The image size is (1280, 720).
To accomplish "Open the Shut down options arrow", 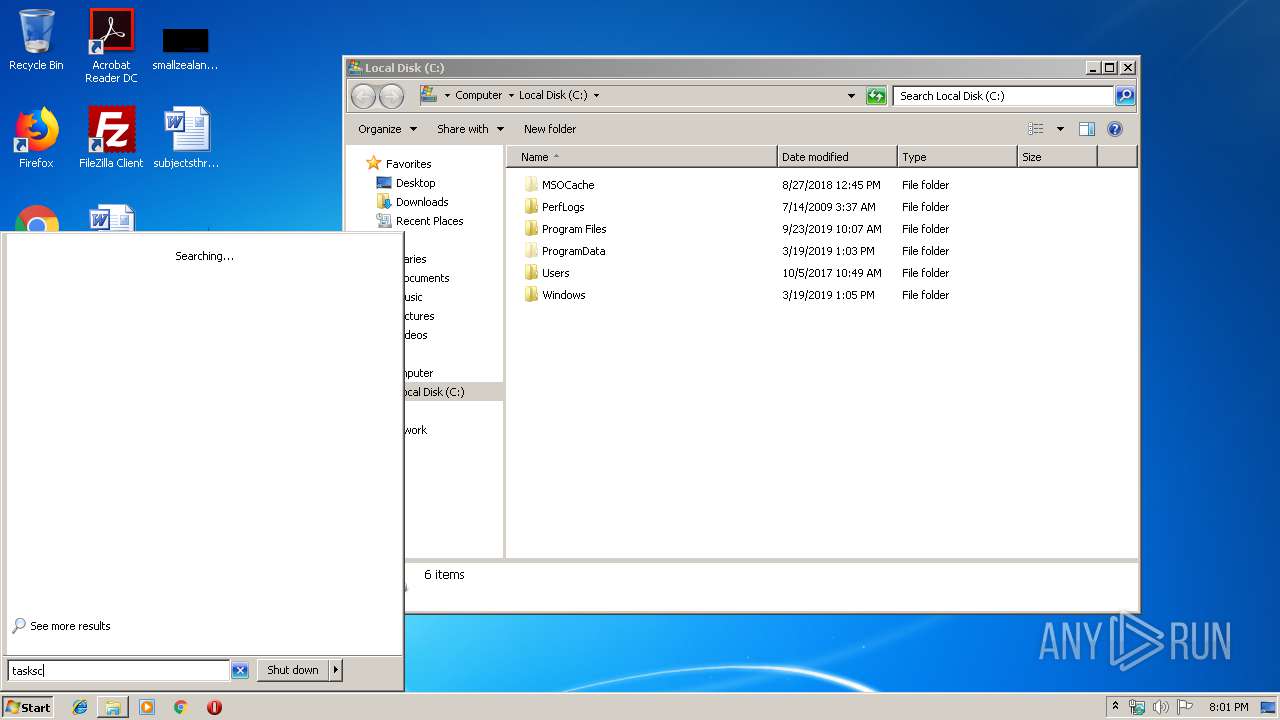I will [x=336, y=670].
